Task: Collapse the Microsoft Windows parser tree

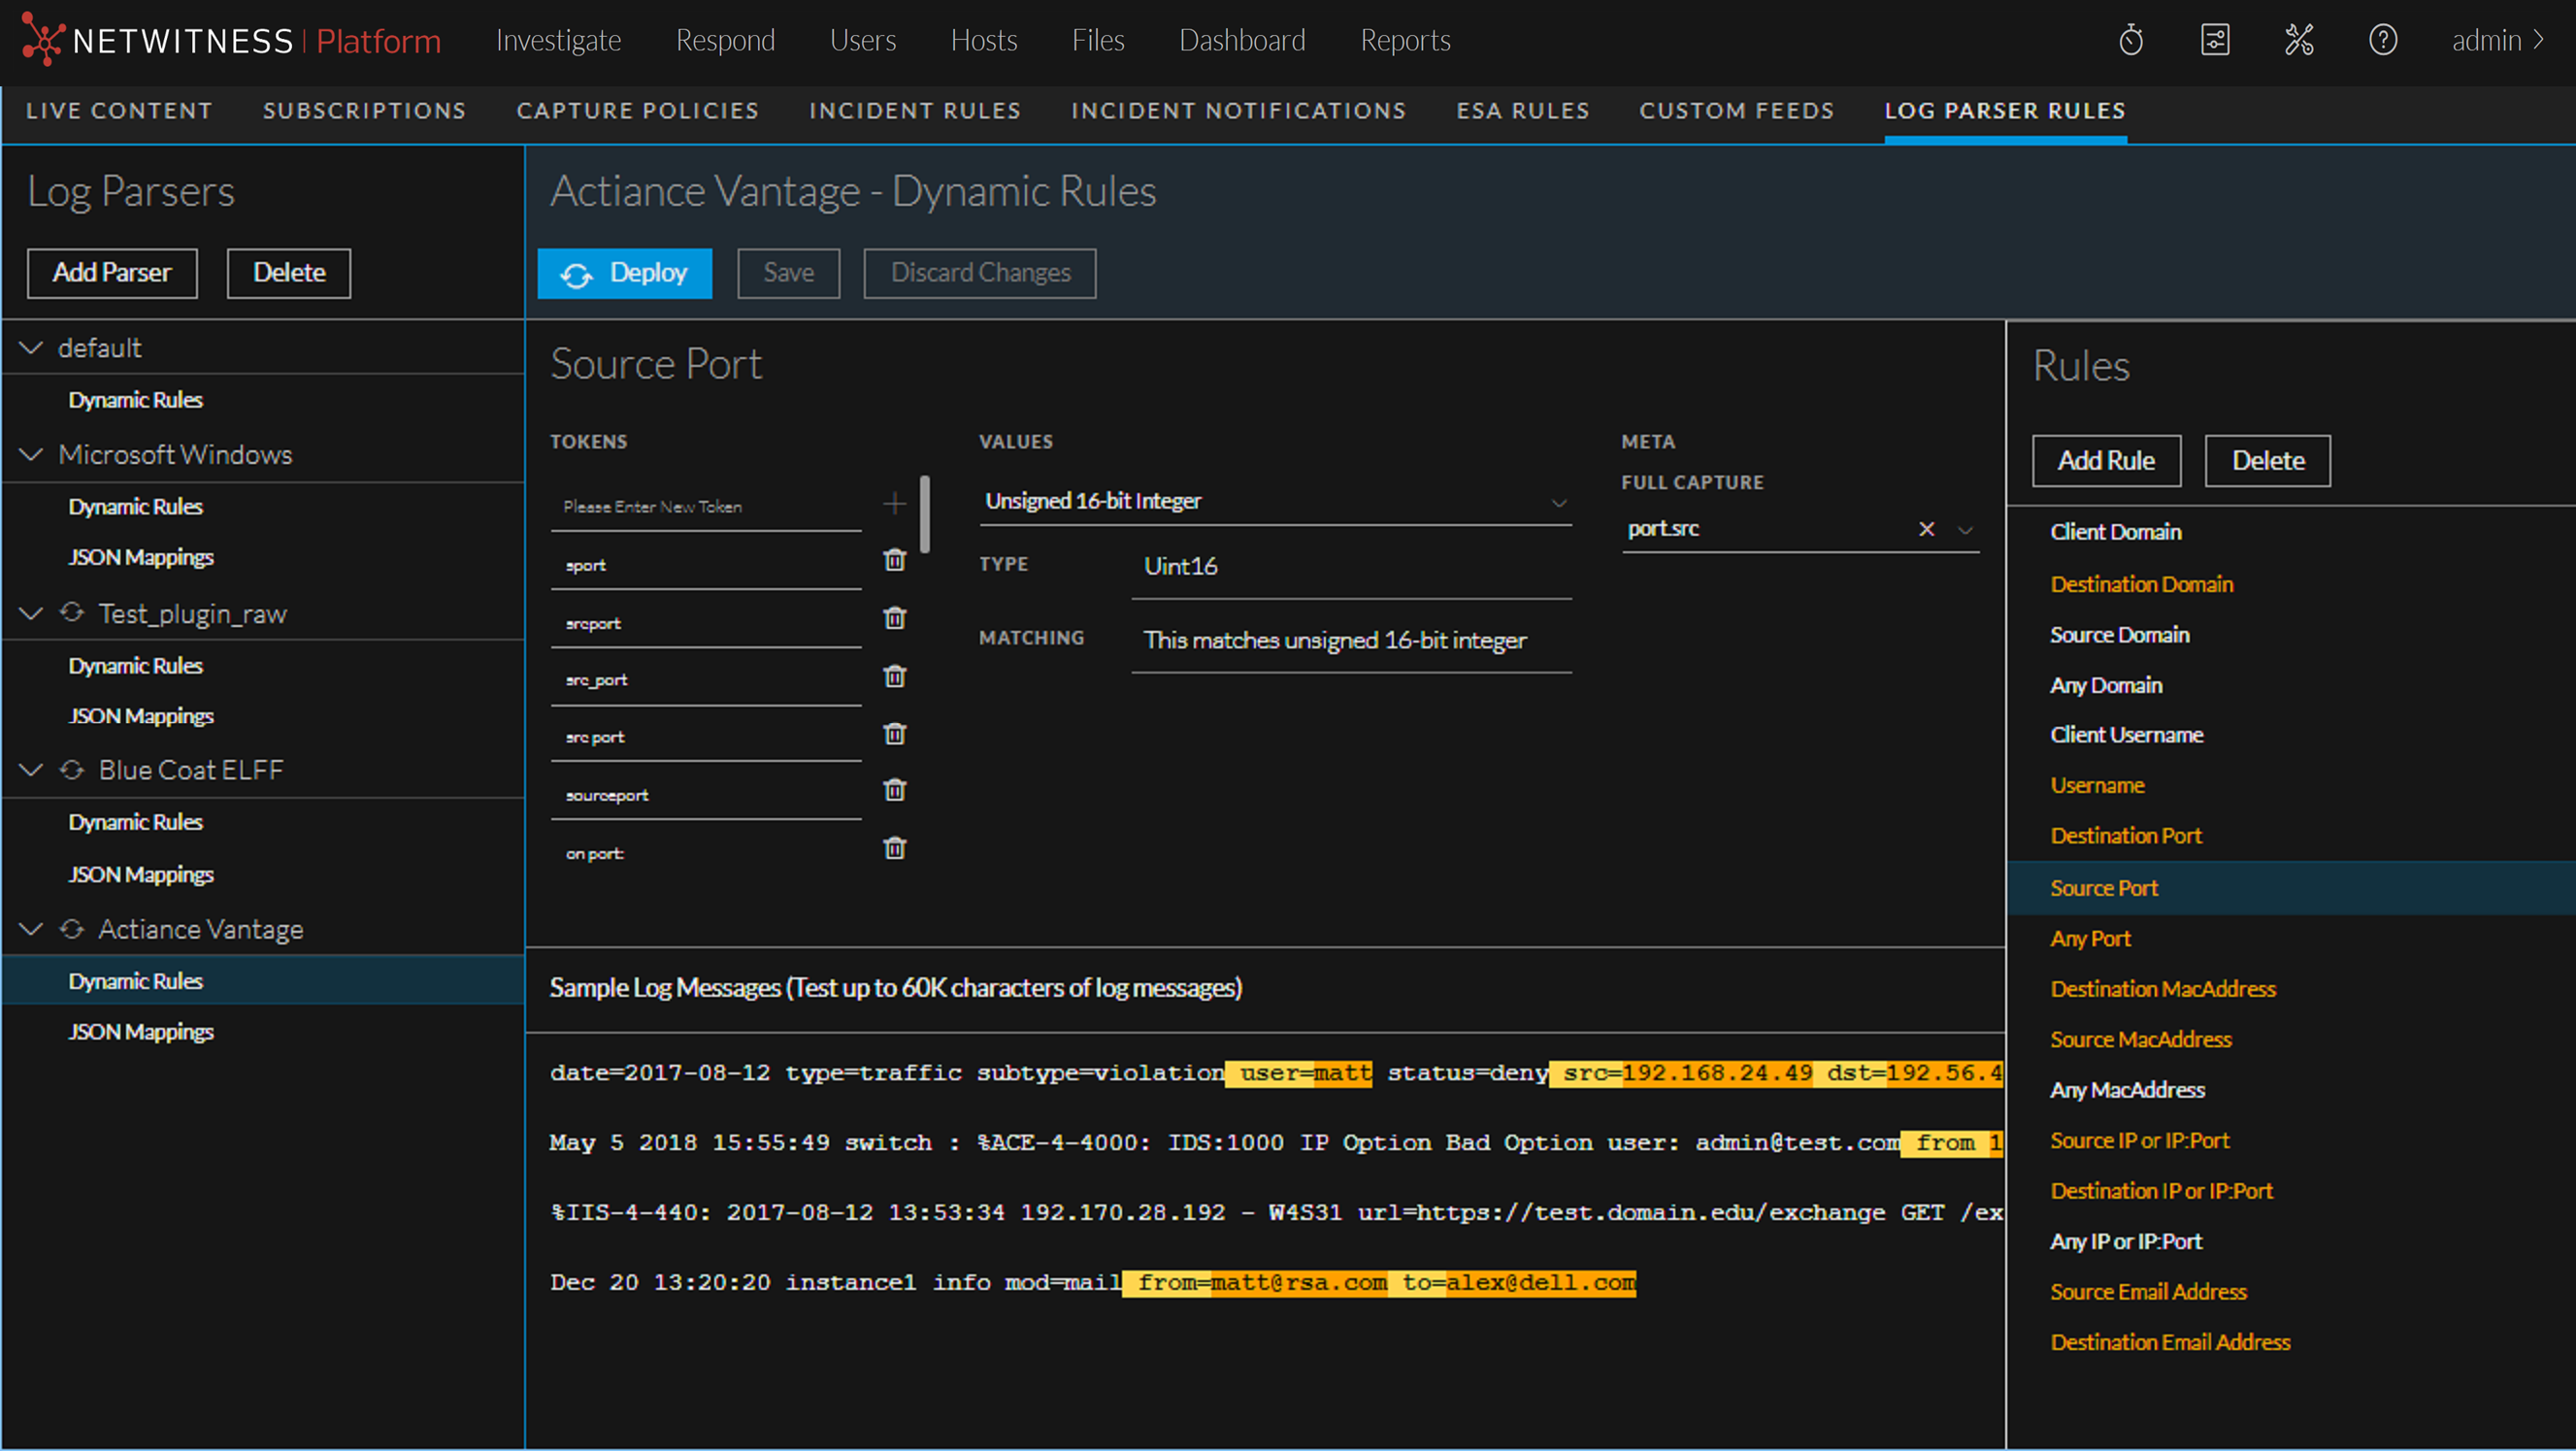Action: [x=32, y=455]
